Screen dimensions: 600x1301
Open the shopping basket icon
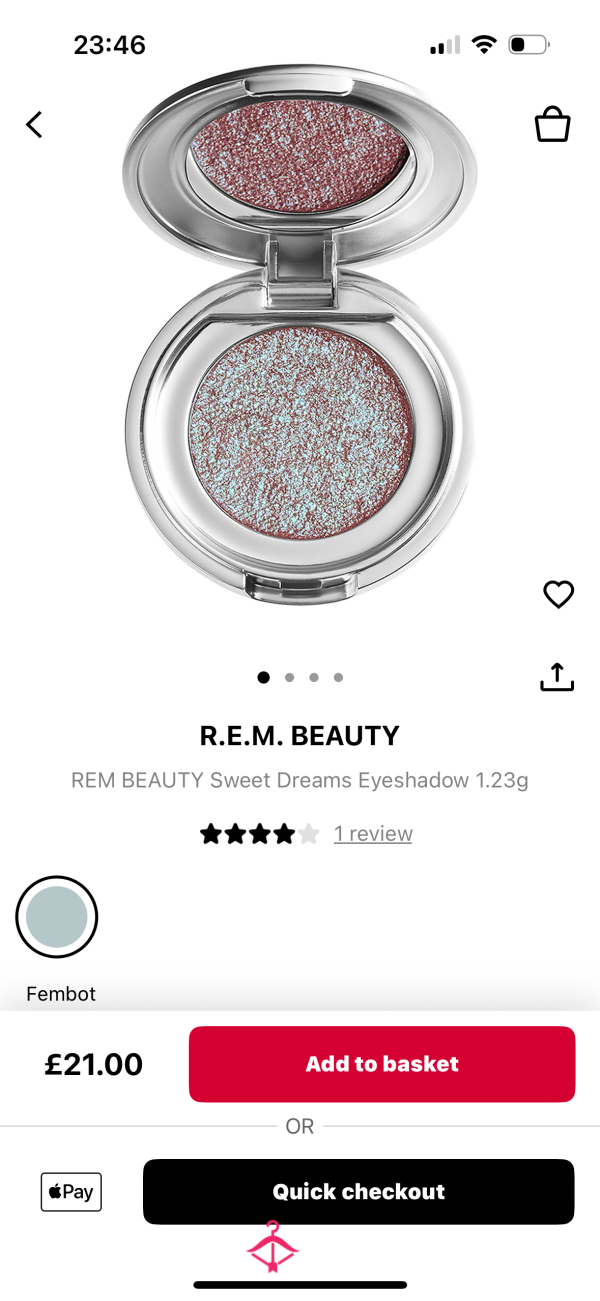[552, 125]
